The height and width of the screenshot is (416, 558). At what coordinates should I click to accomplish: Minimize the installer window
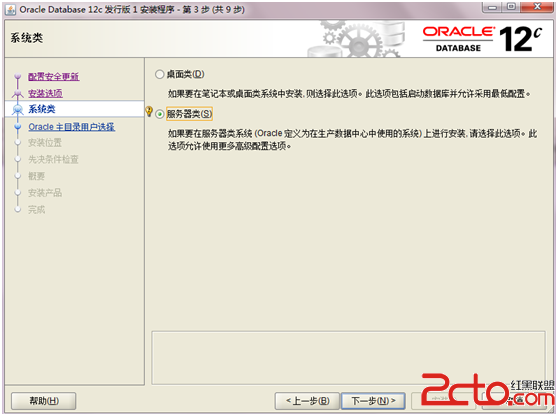tap(492, 7)
